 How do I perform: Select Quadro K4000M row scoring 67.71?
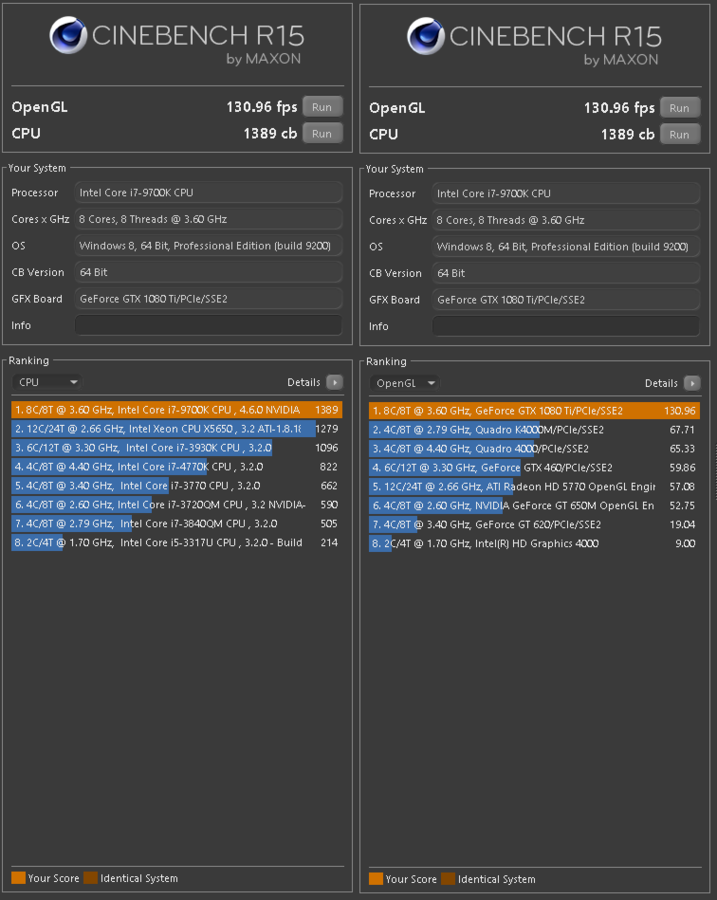[534, 430]
